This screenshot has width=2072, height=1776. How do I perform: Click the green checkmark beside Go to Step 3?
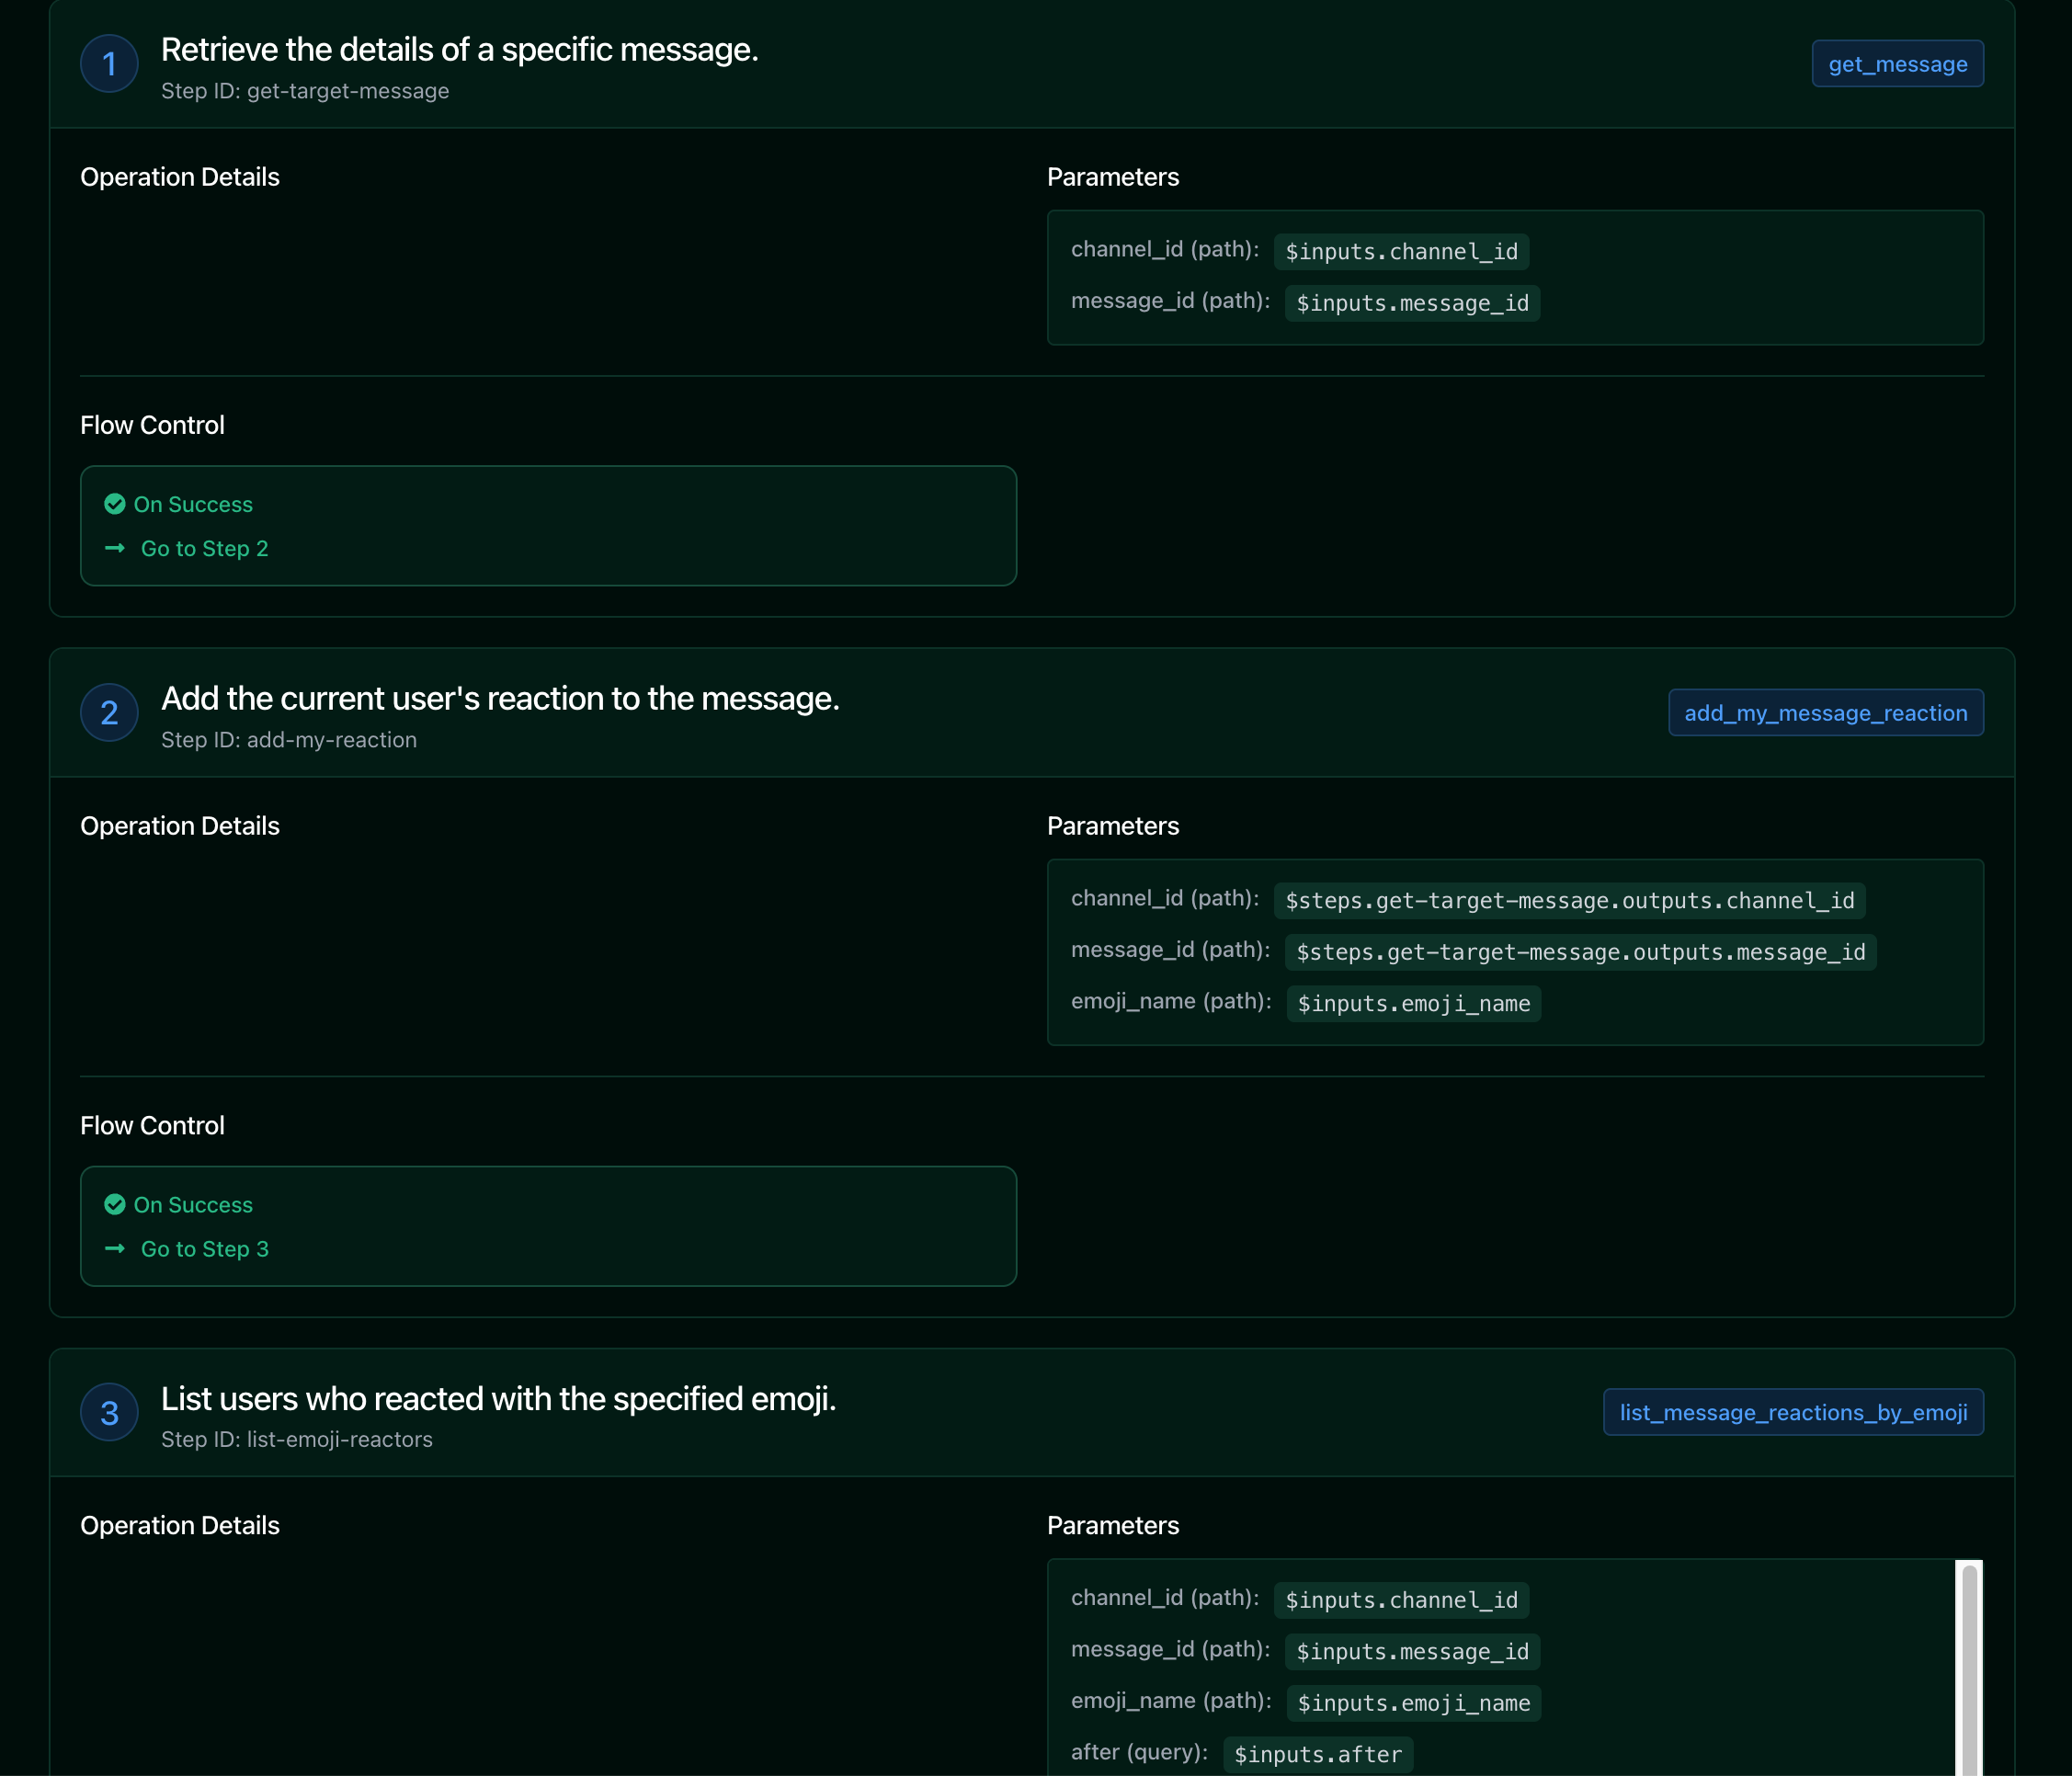tap(115, 1205)
